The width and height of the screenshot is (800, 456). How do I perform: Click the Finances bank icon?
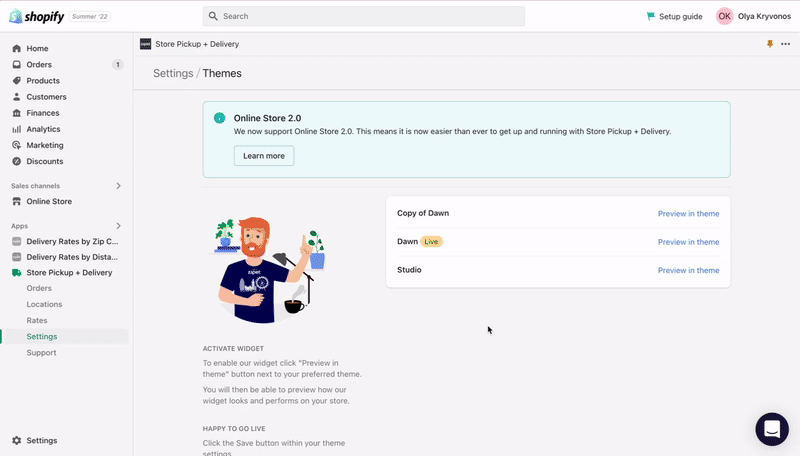(17, 113)
